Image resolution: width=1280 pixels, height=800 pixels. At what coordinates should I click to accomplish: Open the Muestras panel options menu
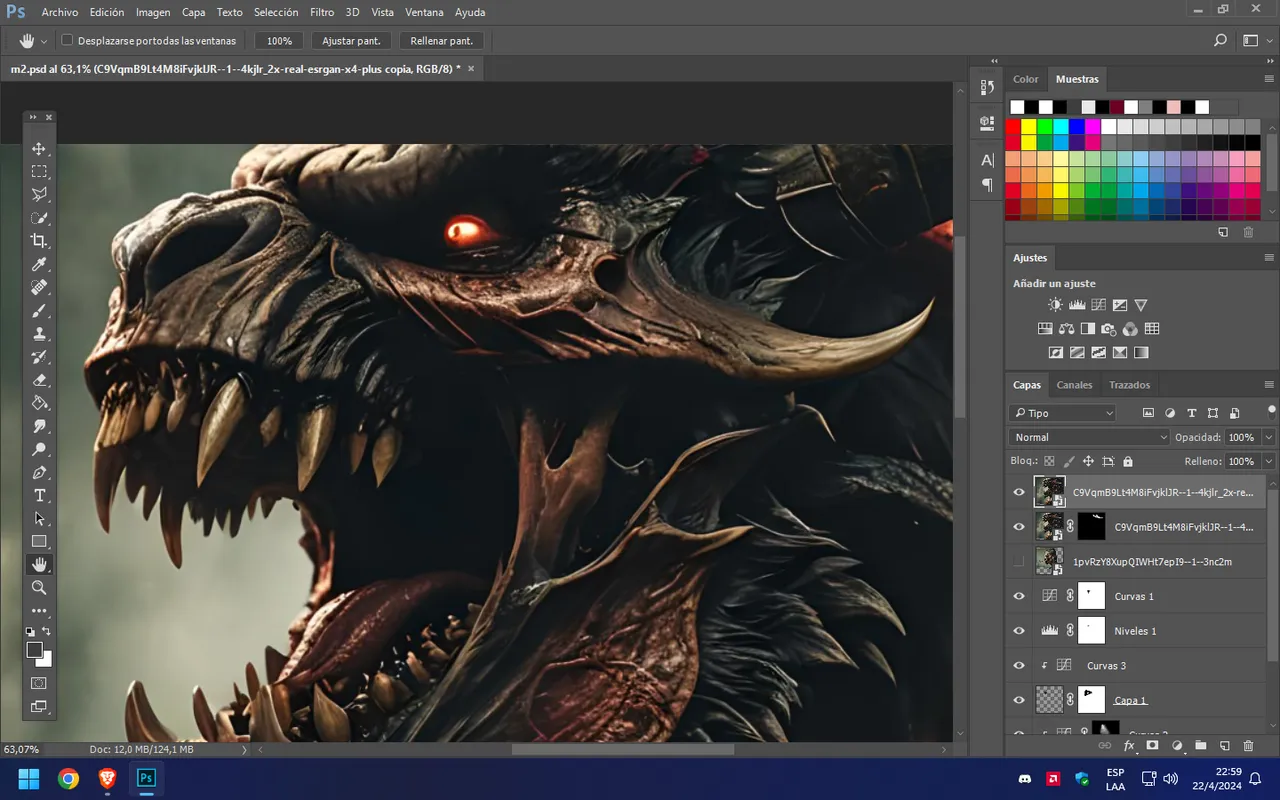pyautogui.click(x=1269, y=79)
